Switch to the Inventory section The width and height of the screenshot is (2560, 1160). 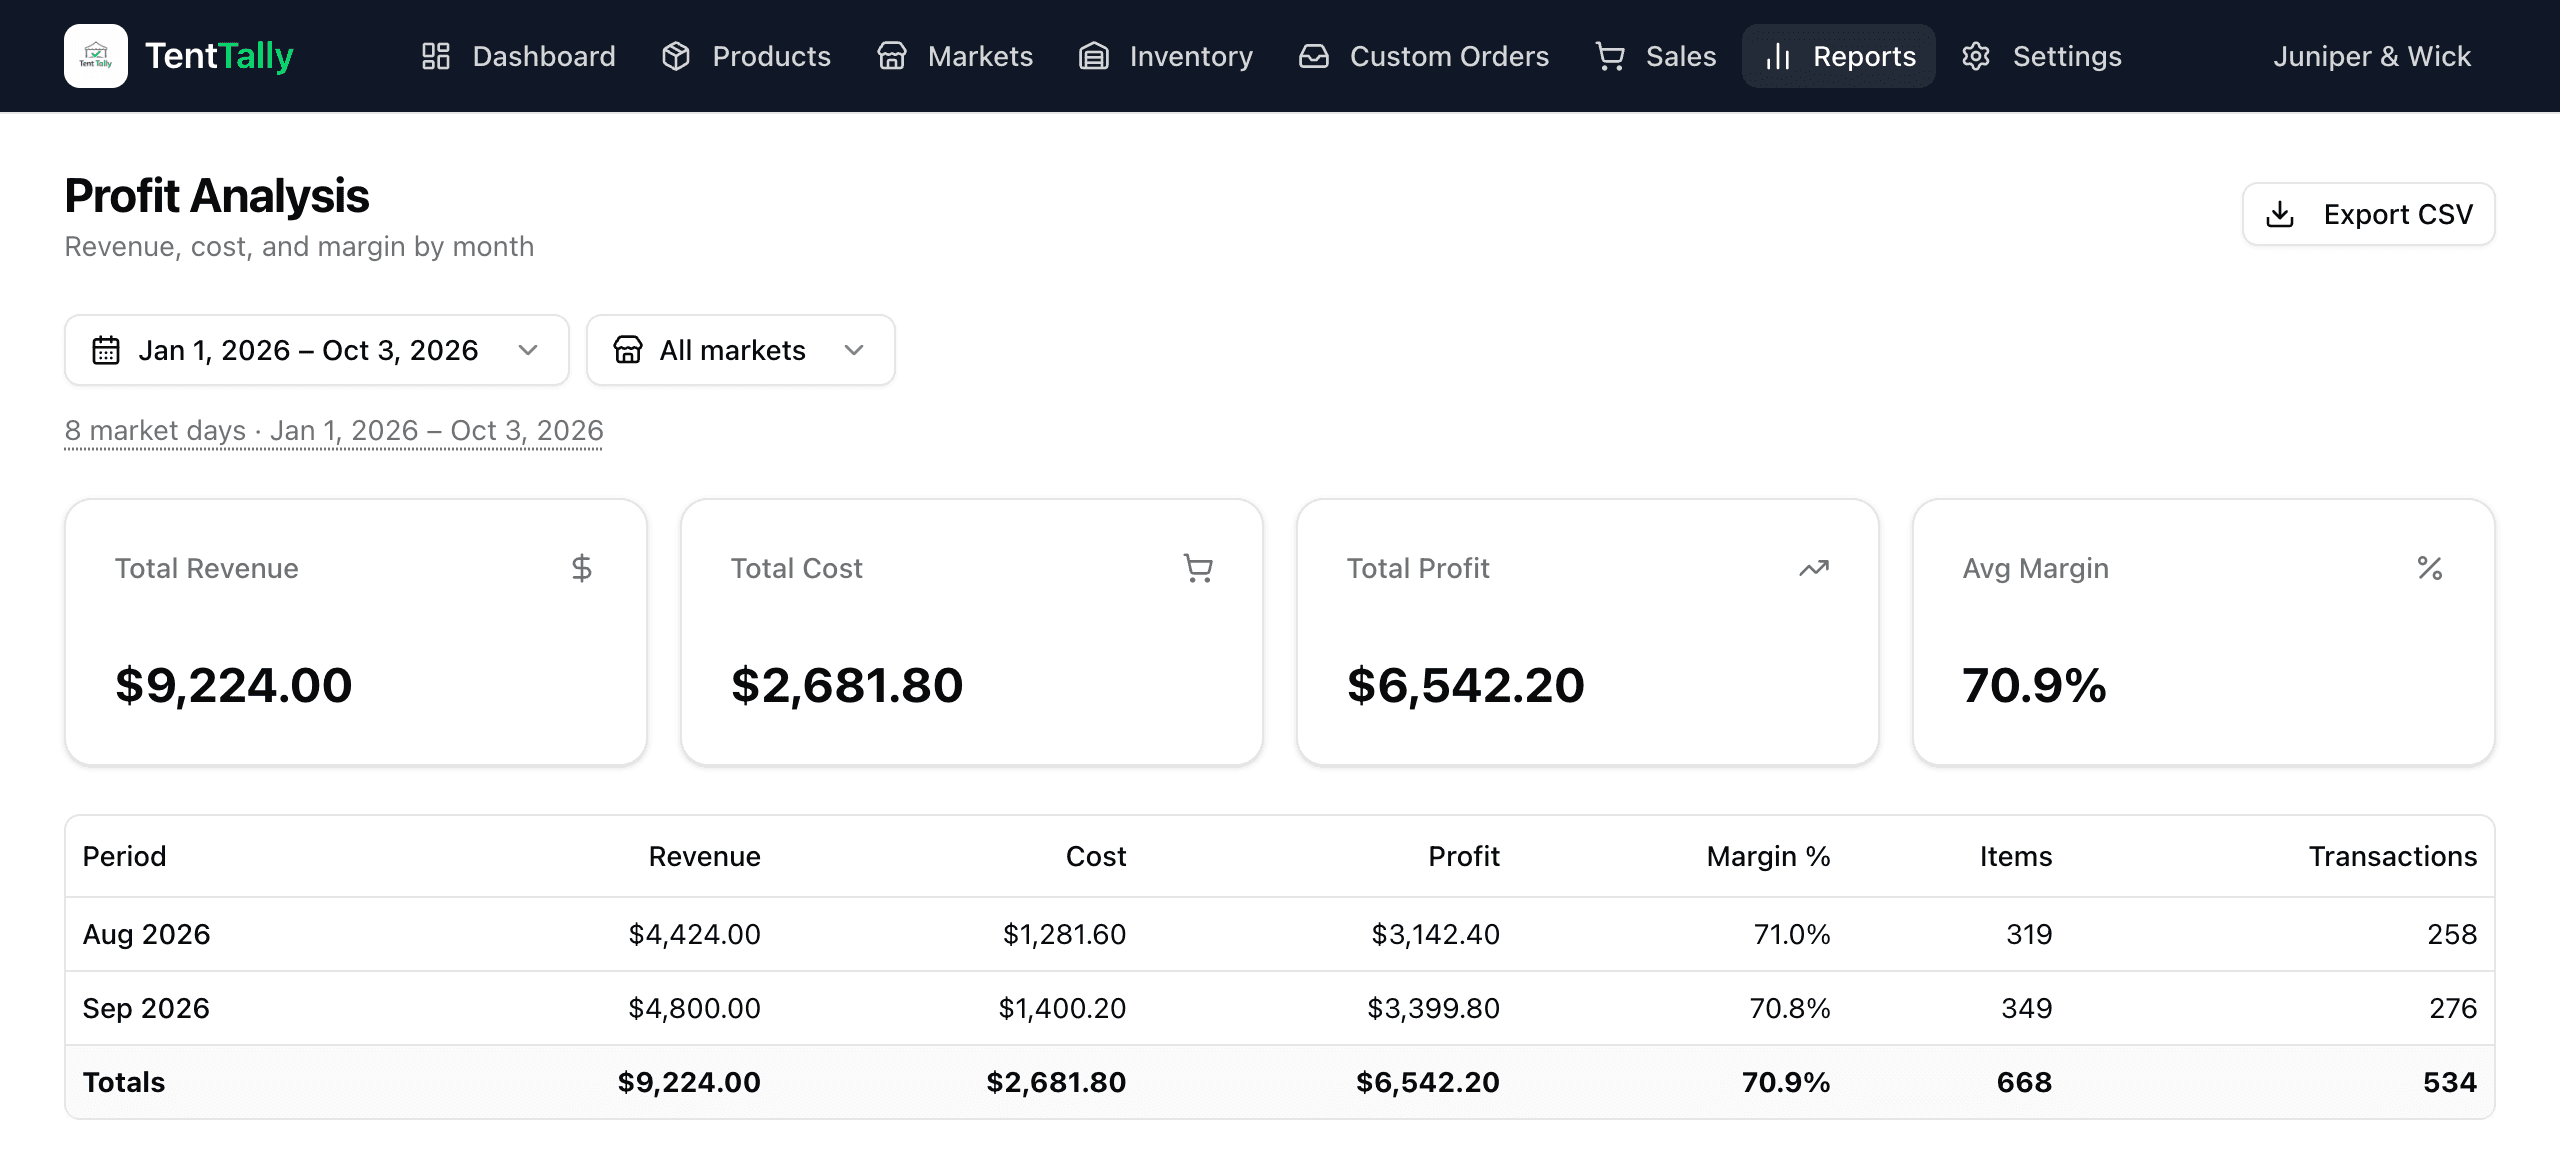(1166, 56)
